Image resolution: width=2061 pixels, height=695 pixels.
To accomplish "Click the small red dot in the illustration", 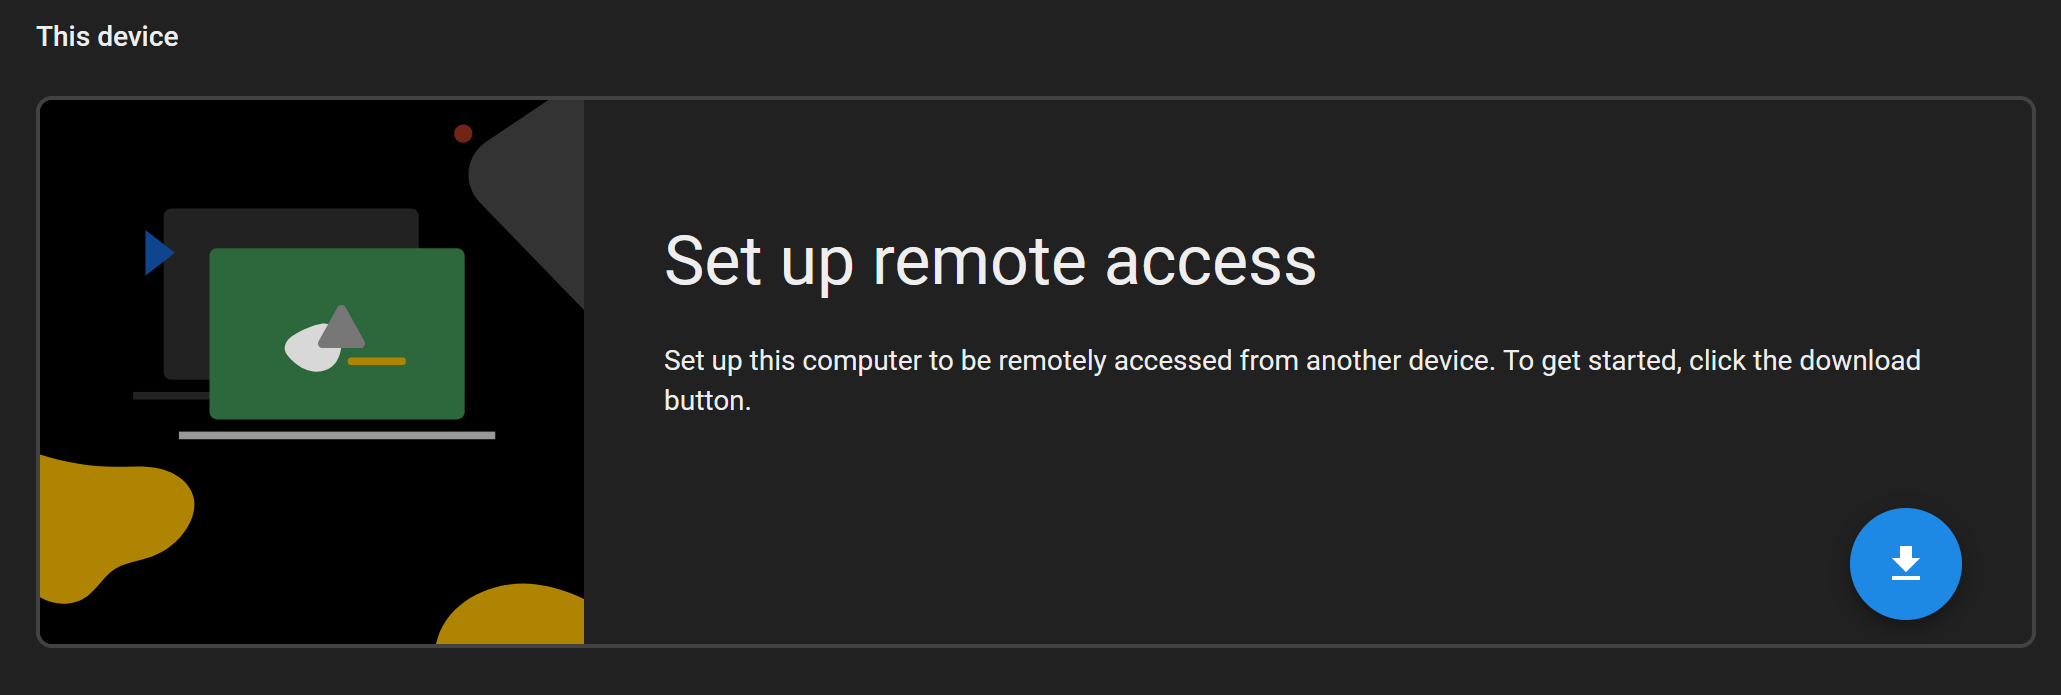I will pos(463,134).
